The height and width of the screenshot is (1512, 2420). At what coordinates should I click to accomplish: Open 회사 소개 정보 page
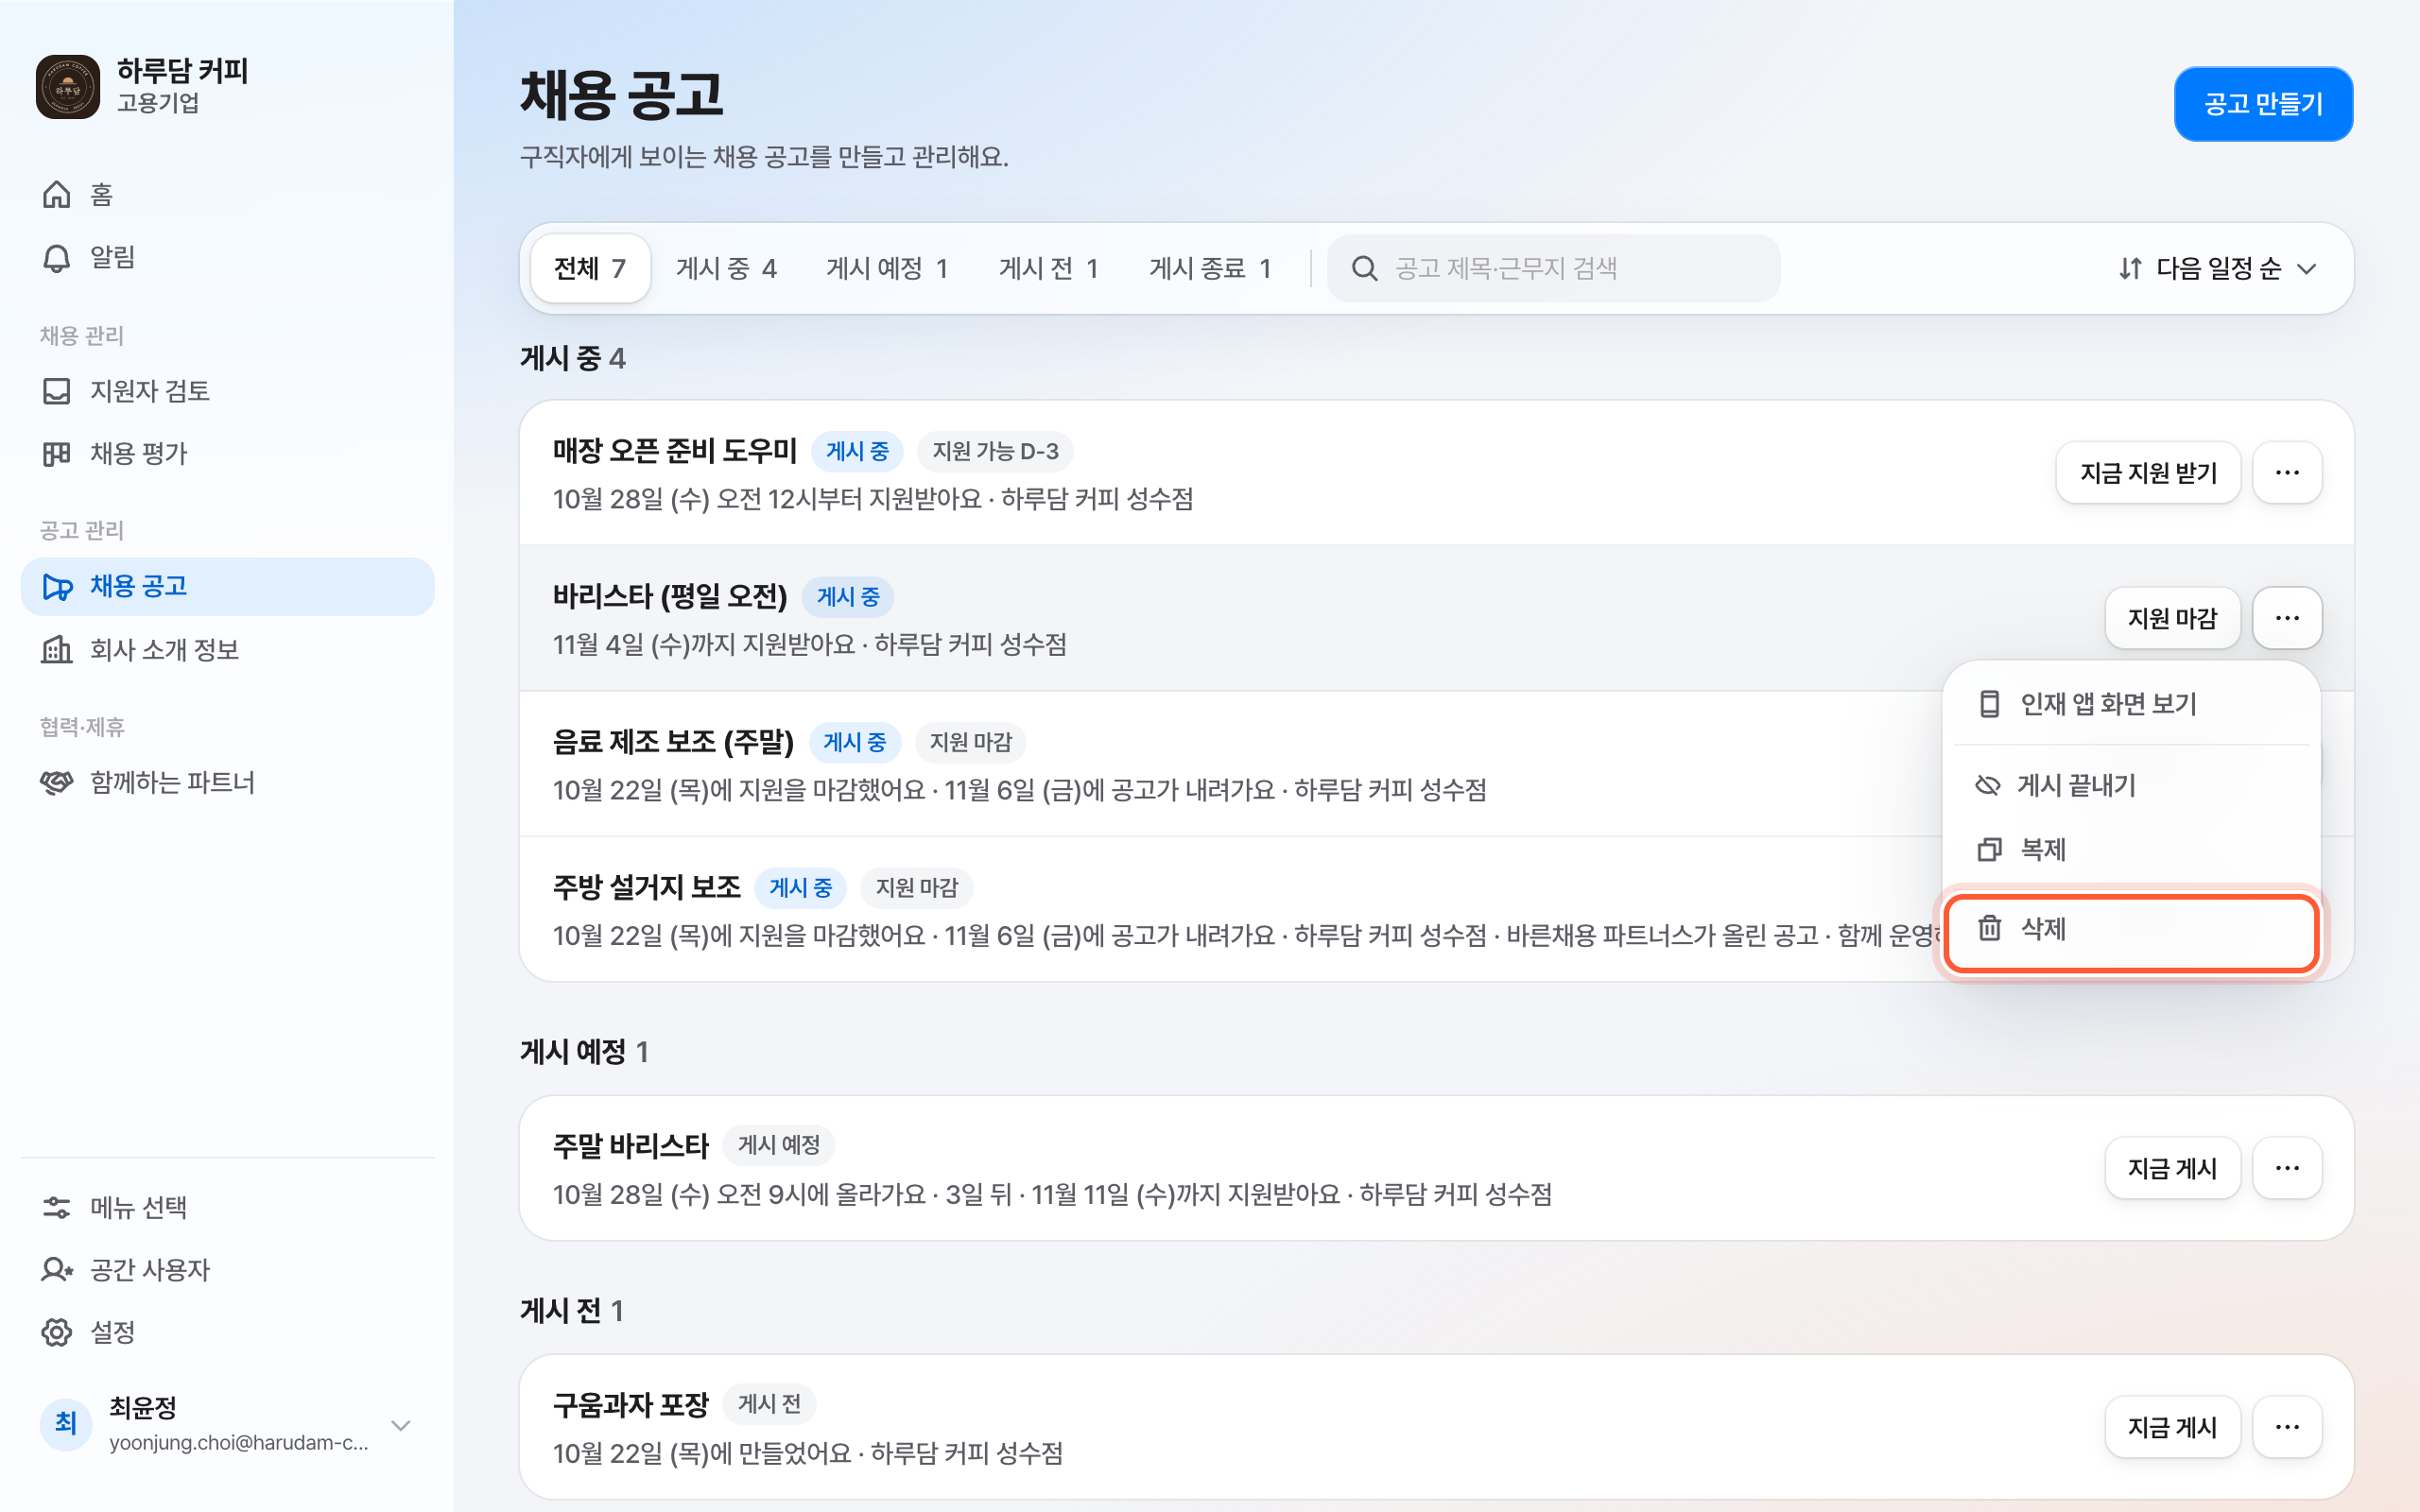[227, 650]
